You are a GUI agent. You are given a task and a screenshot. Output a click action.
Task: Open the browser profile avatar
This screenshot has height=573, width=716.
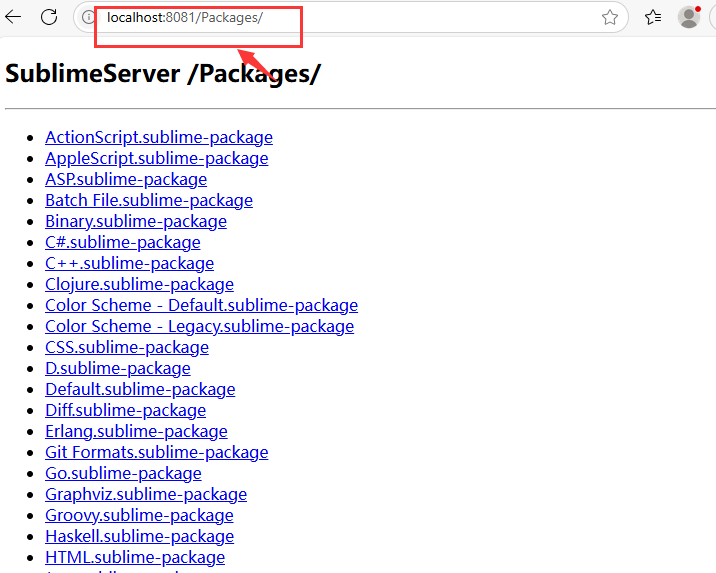click(x=689, y=17)
